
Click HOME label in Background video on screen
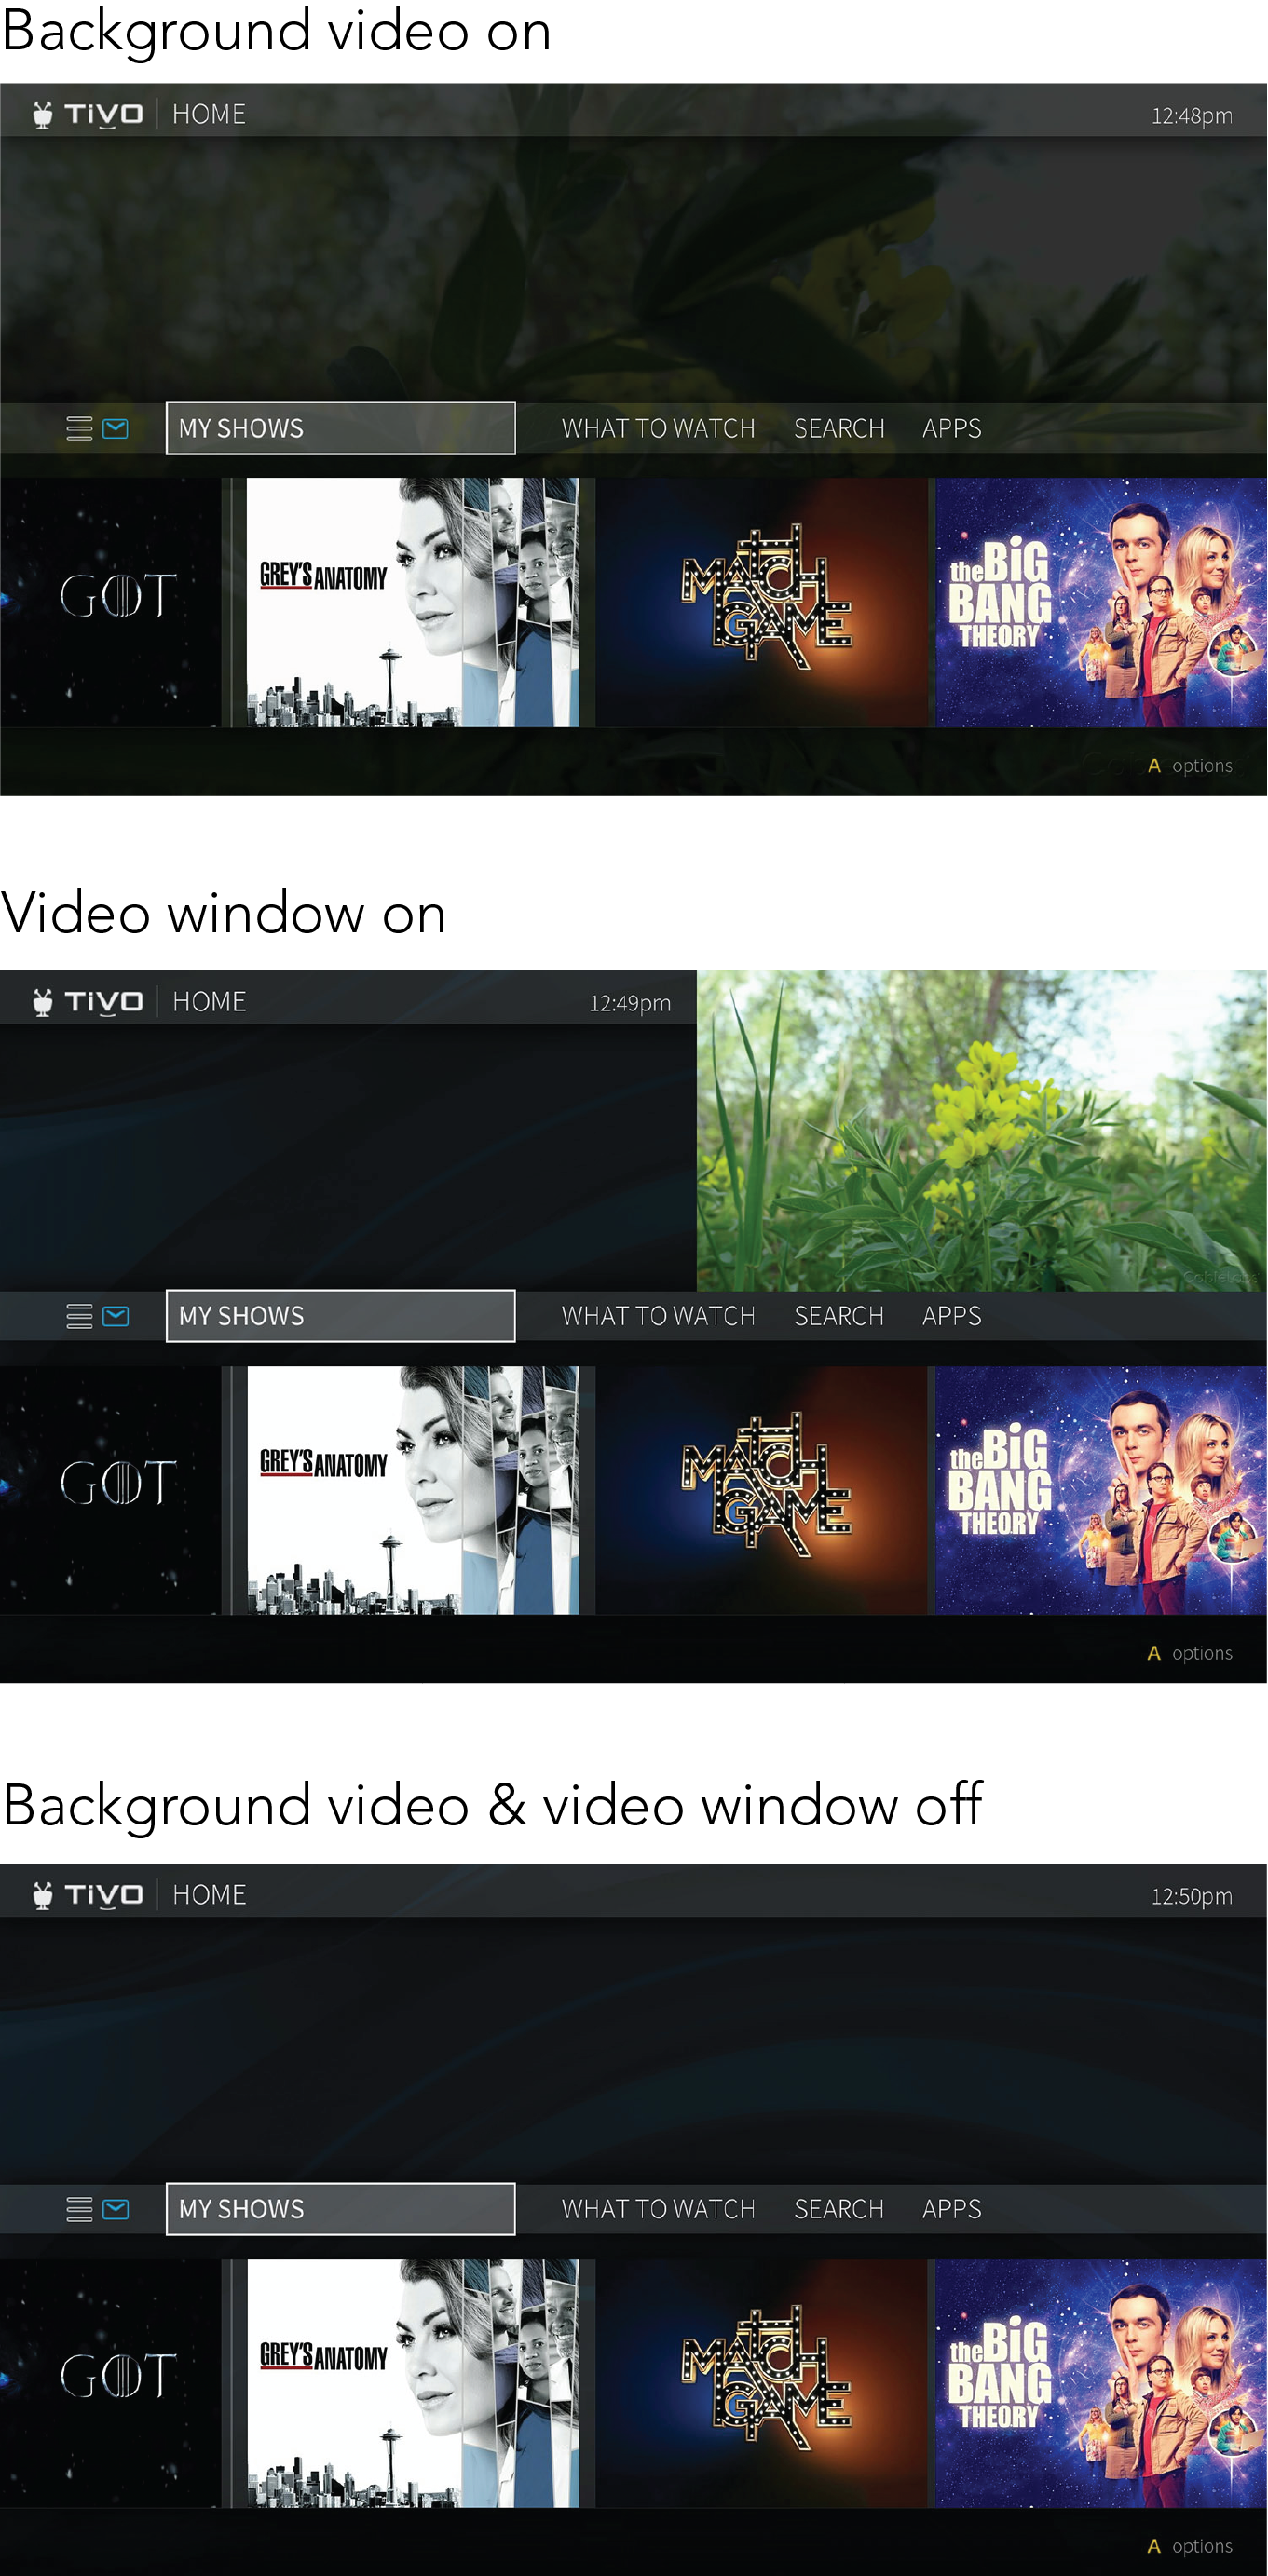209,114
